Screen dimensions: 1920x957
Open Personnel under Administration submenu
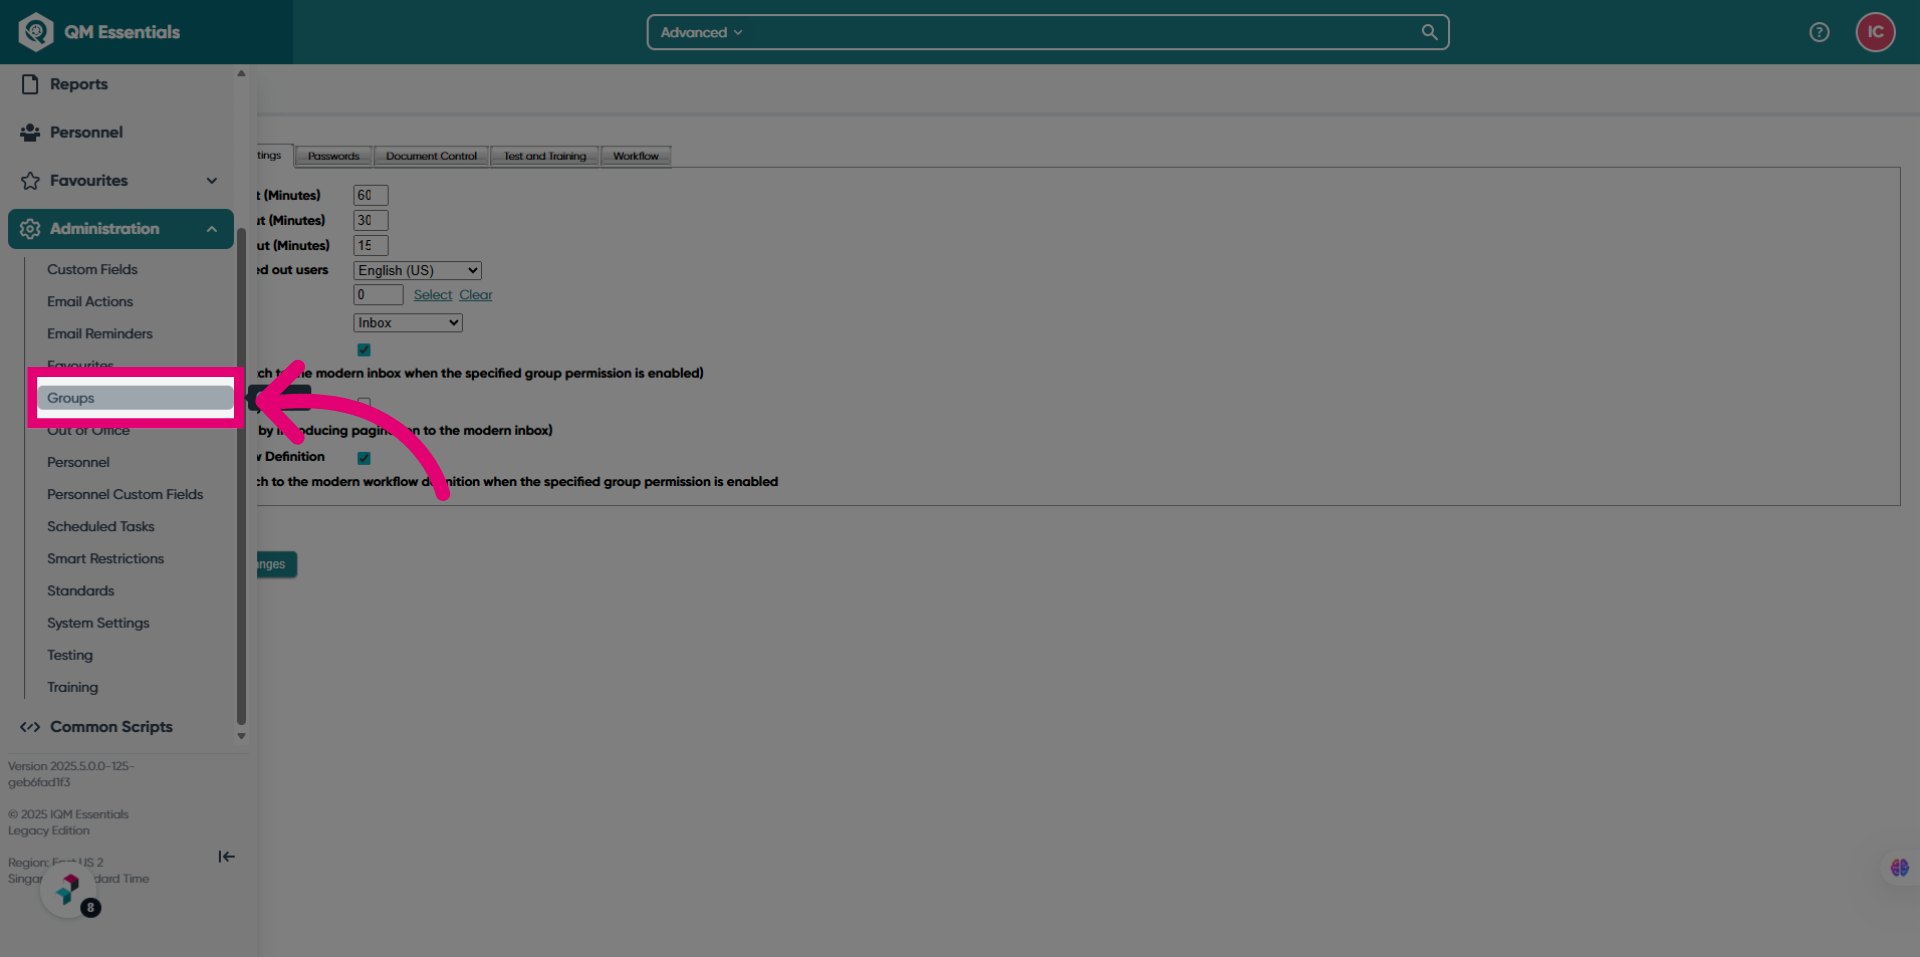pos(78,462)
